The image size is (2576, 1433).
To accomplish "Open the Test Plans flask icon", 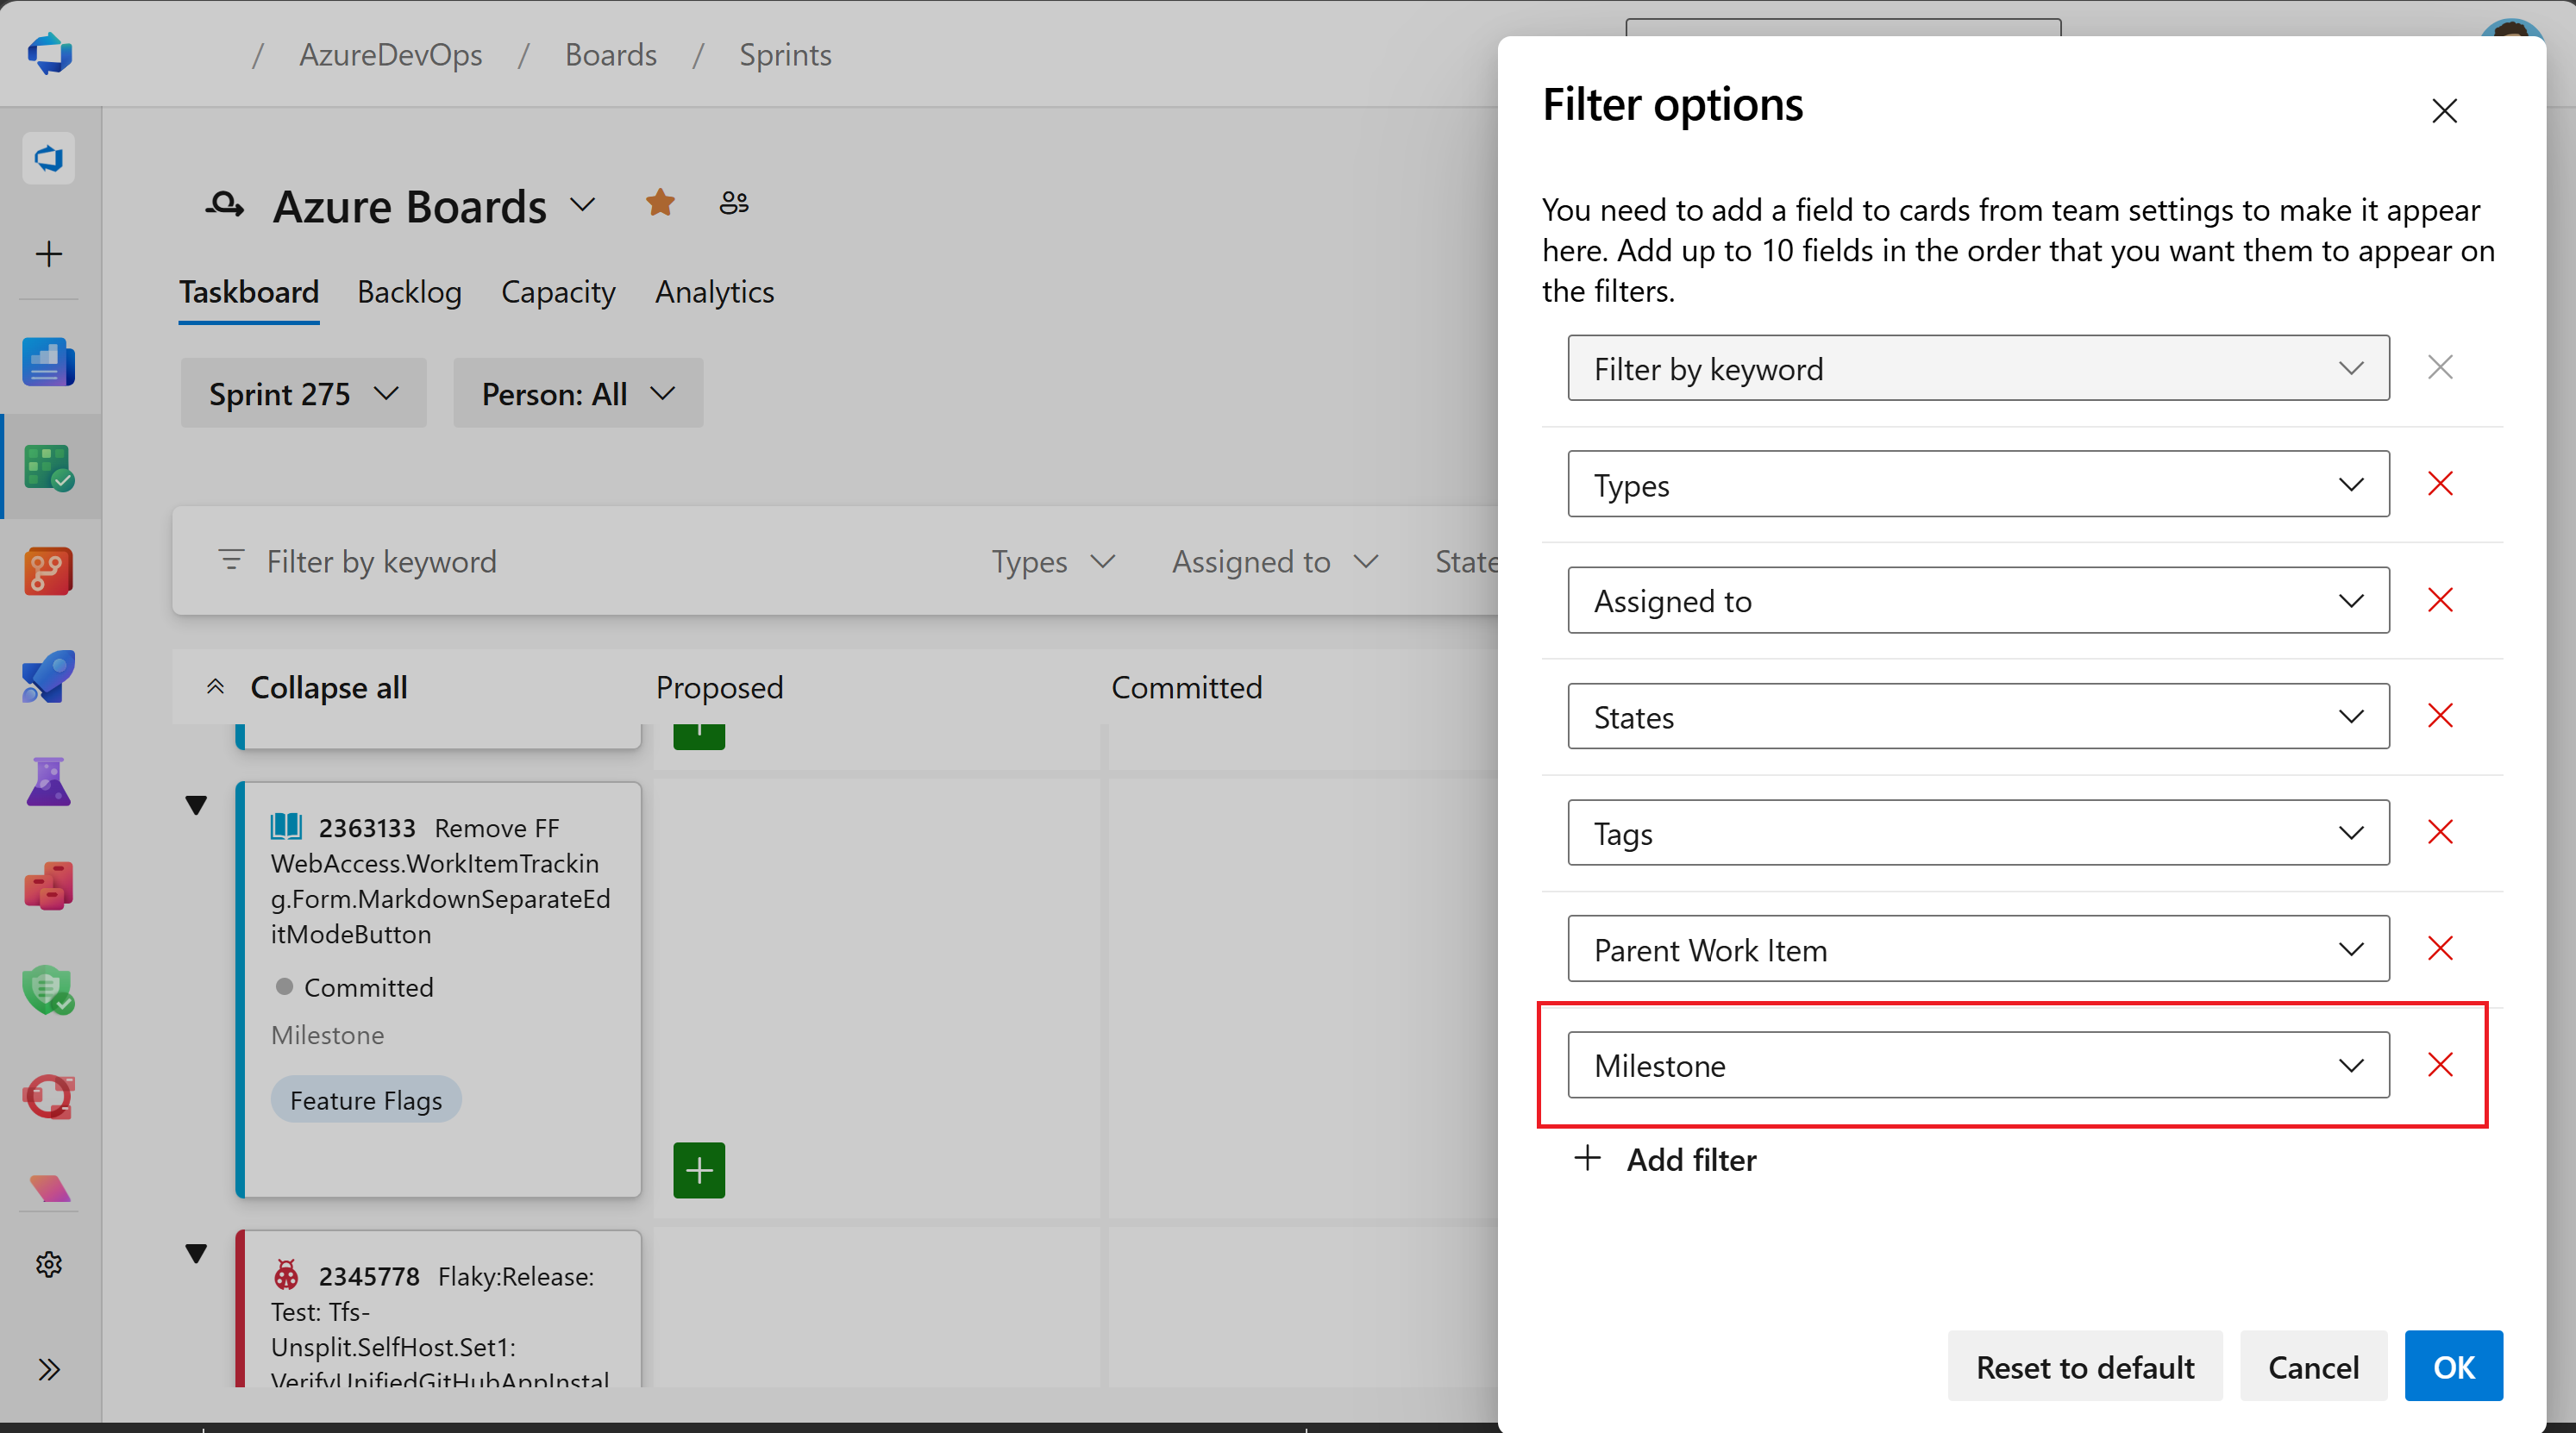I will 49,782.
